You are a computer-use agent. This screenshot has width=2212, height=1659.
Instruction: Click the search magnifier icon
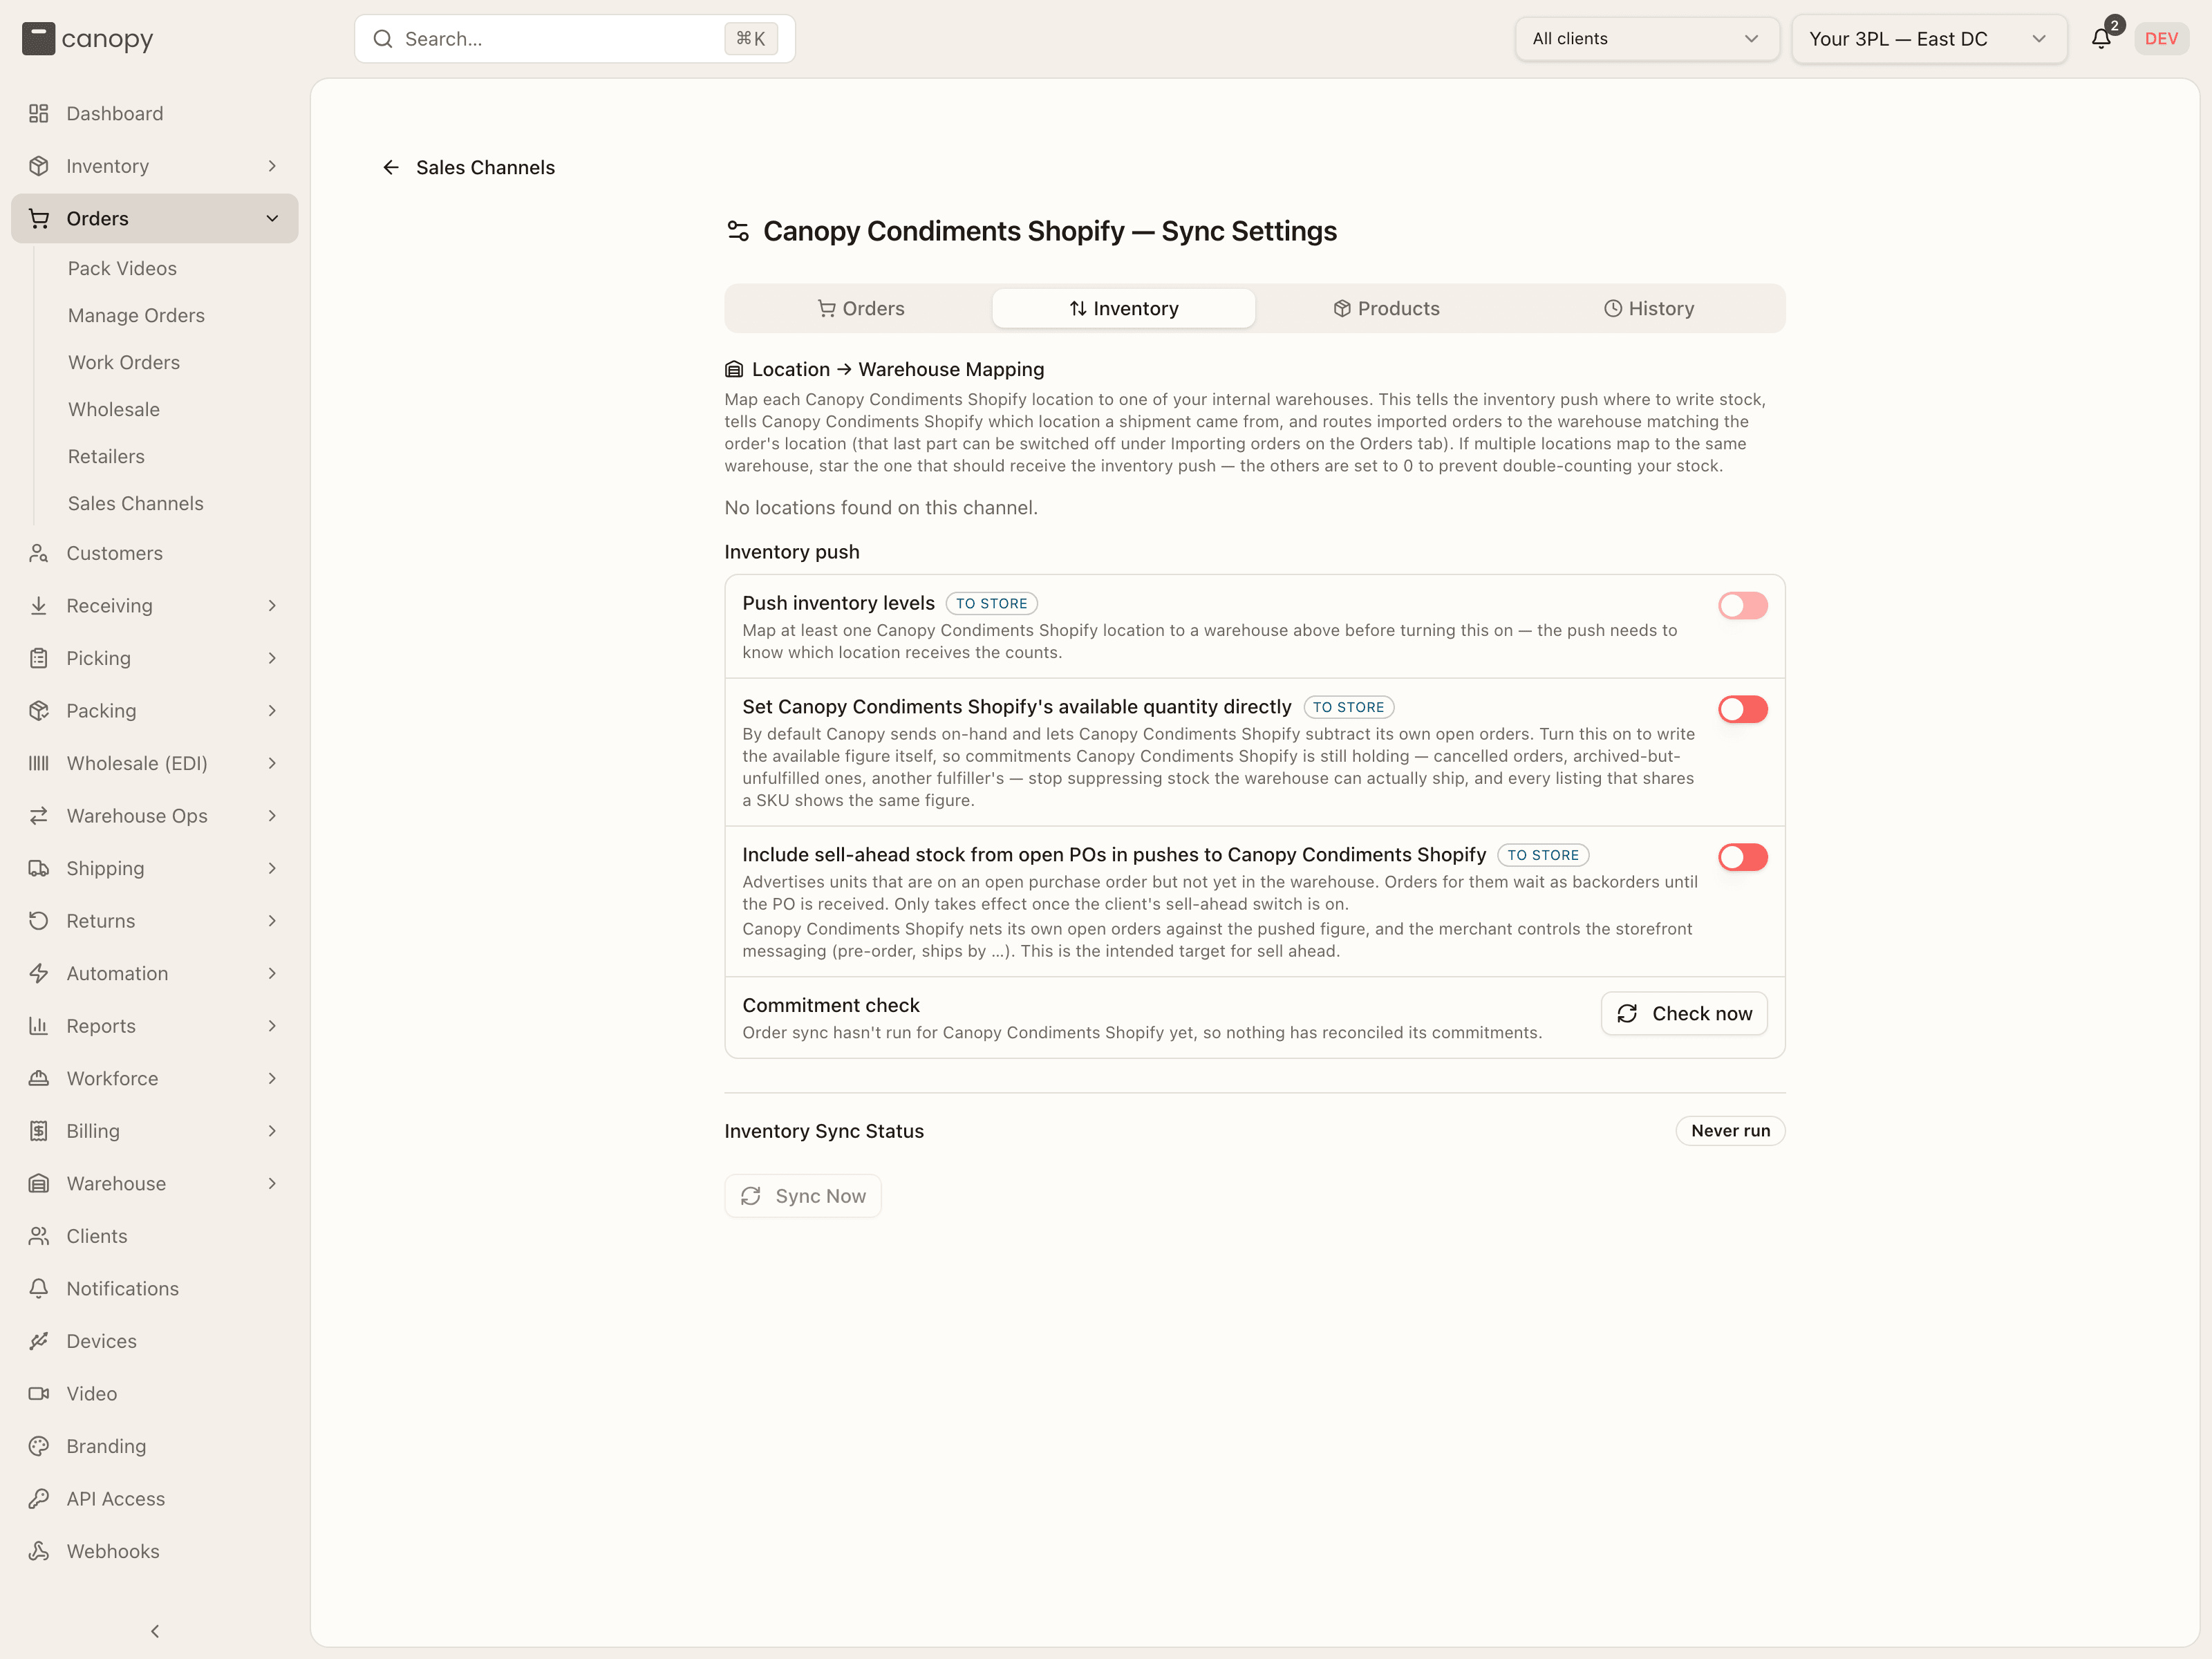tap(383, 39)
